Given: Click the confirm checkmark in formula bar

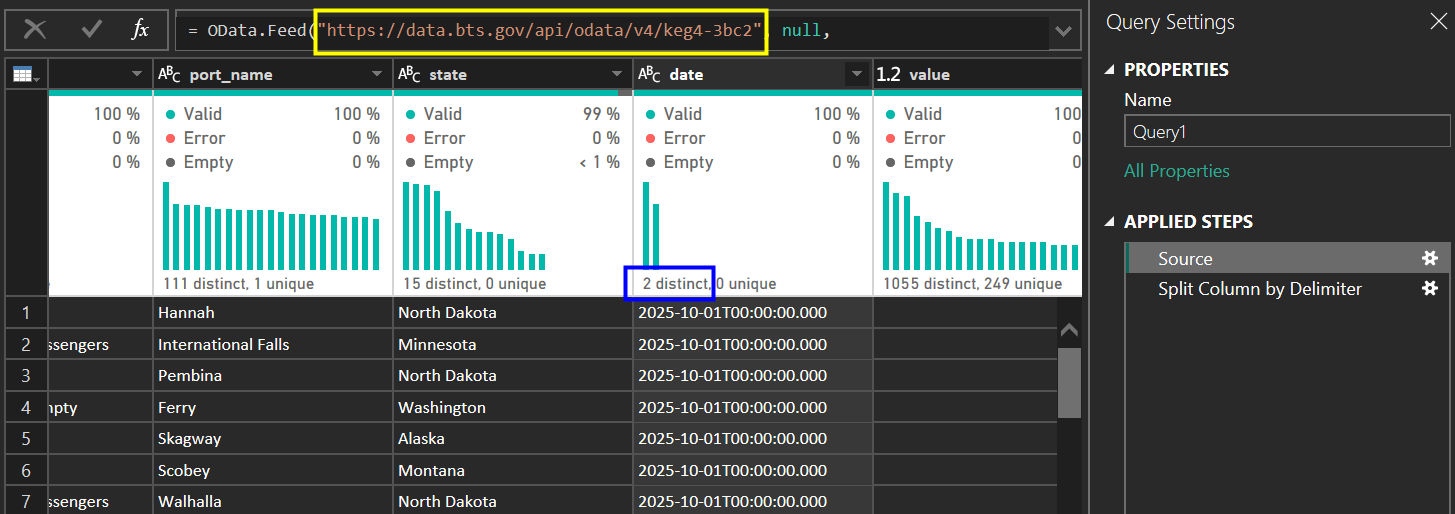Looking at the screenshot, I should click(92, 30).
